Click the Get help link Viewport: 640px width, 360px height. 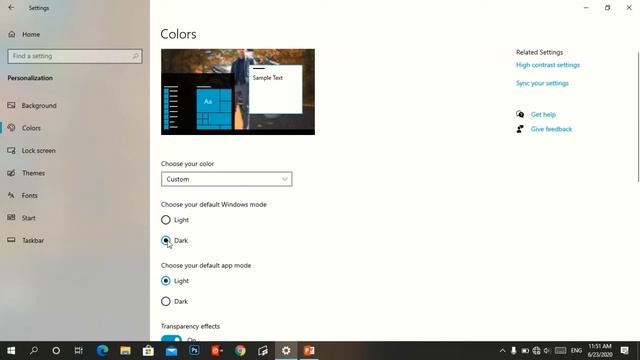click(x=543, y=115)
